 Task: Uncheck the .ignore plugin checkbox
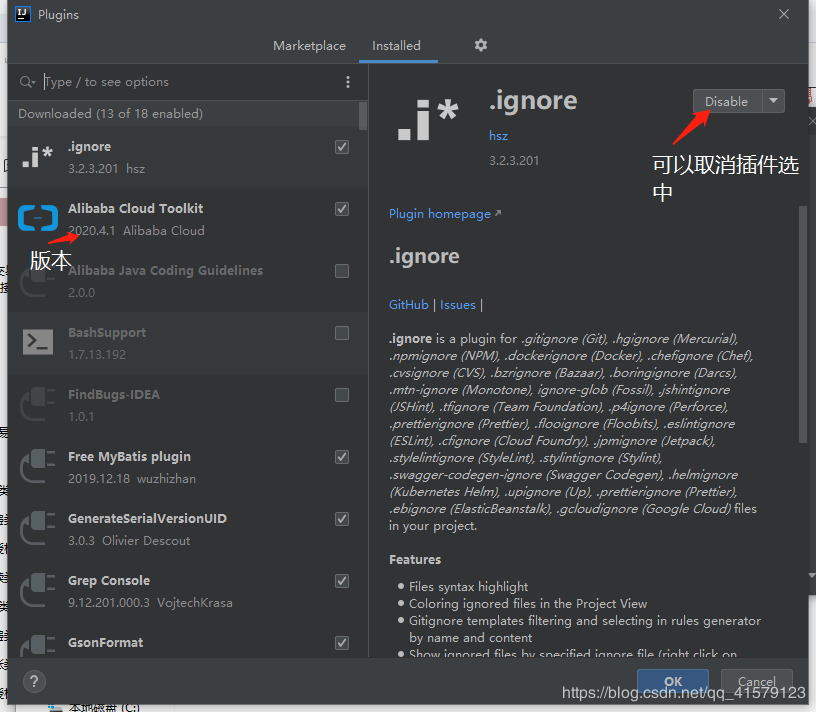tap(342, 147)
